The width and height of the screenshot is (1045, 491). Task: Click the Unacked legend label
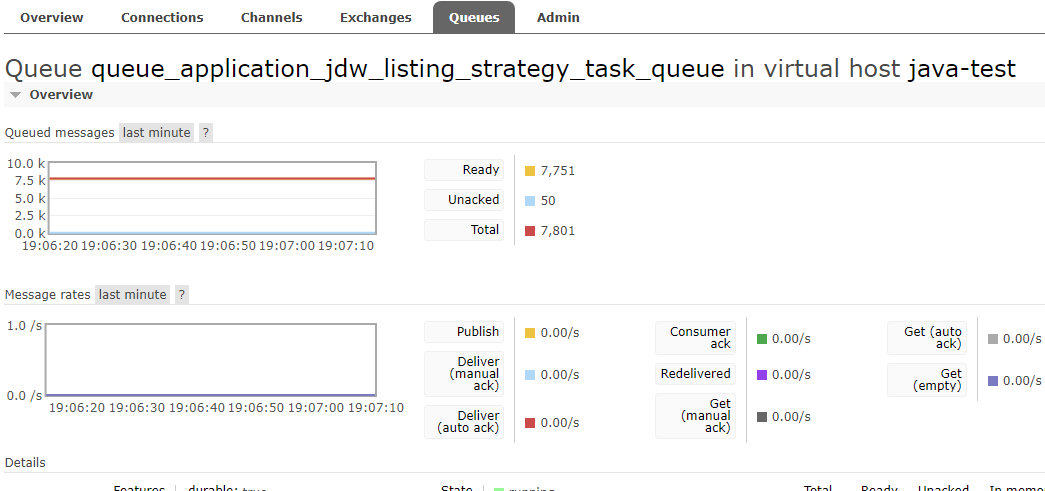pos(464,200)
